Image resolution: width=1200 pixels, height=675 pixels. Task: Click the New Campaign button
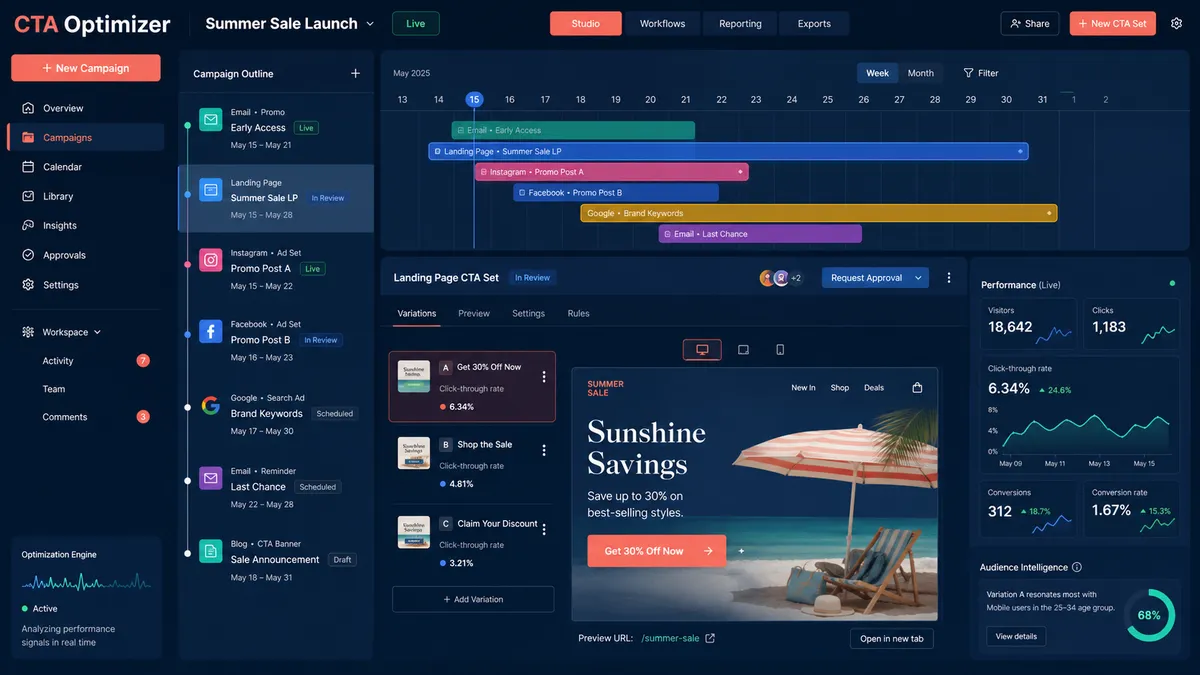(x=86, y=68)
